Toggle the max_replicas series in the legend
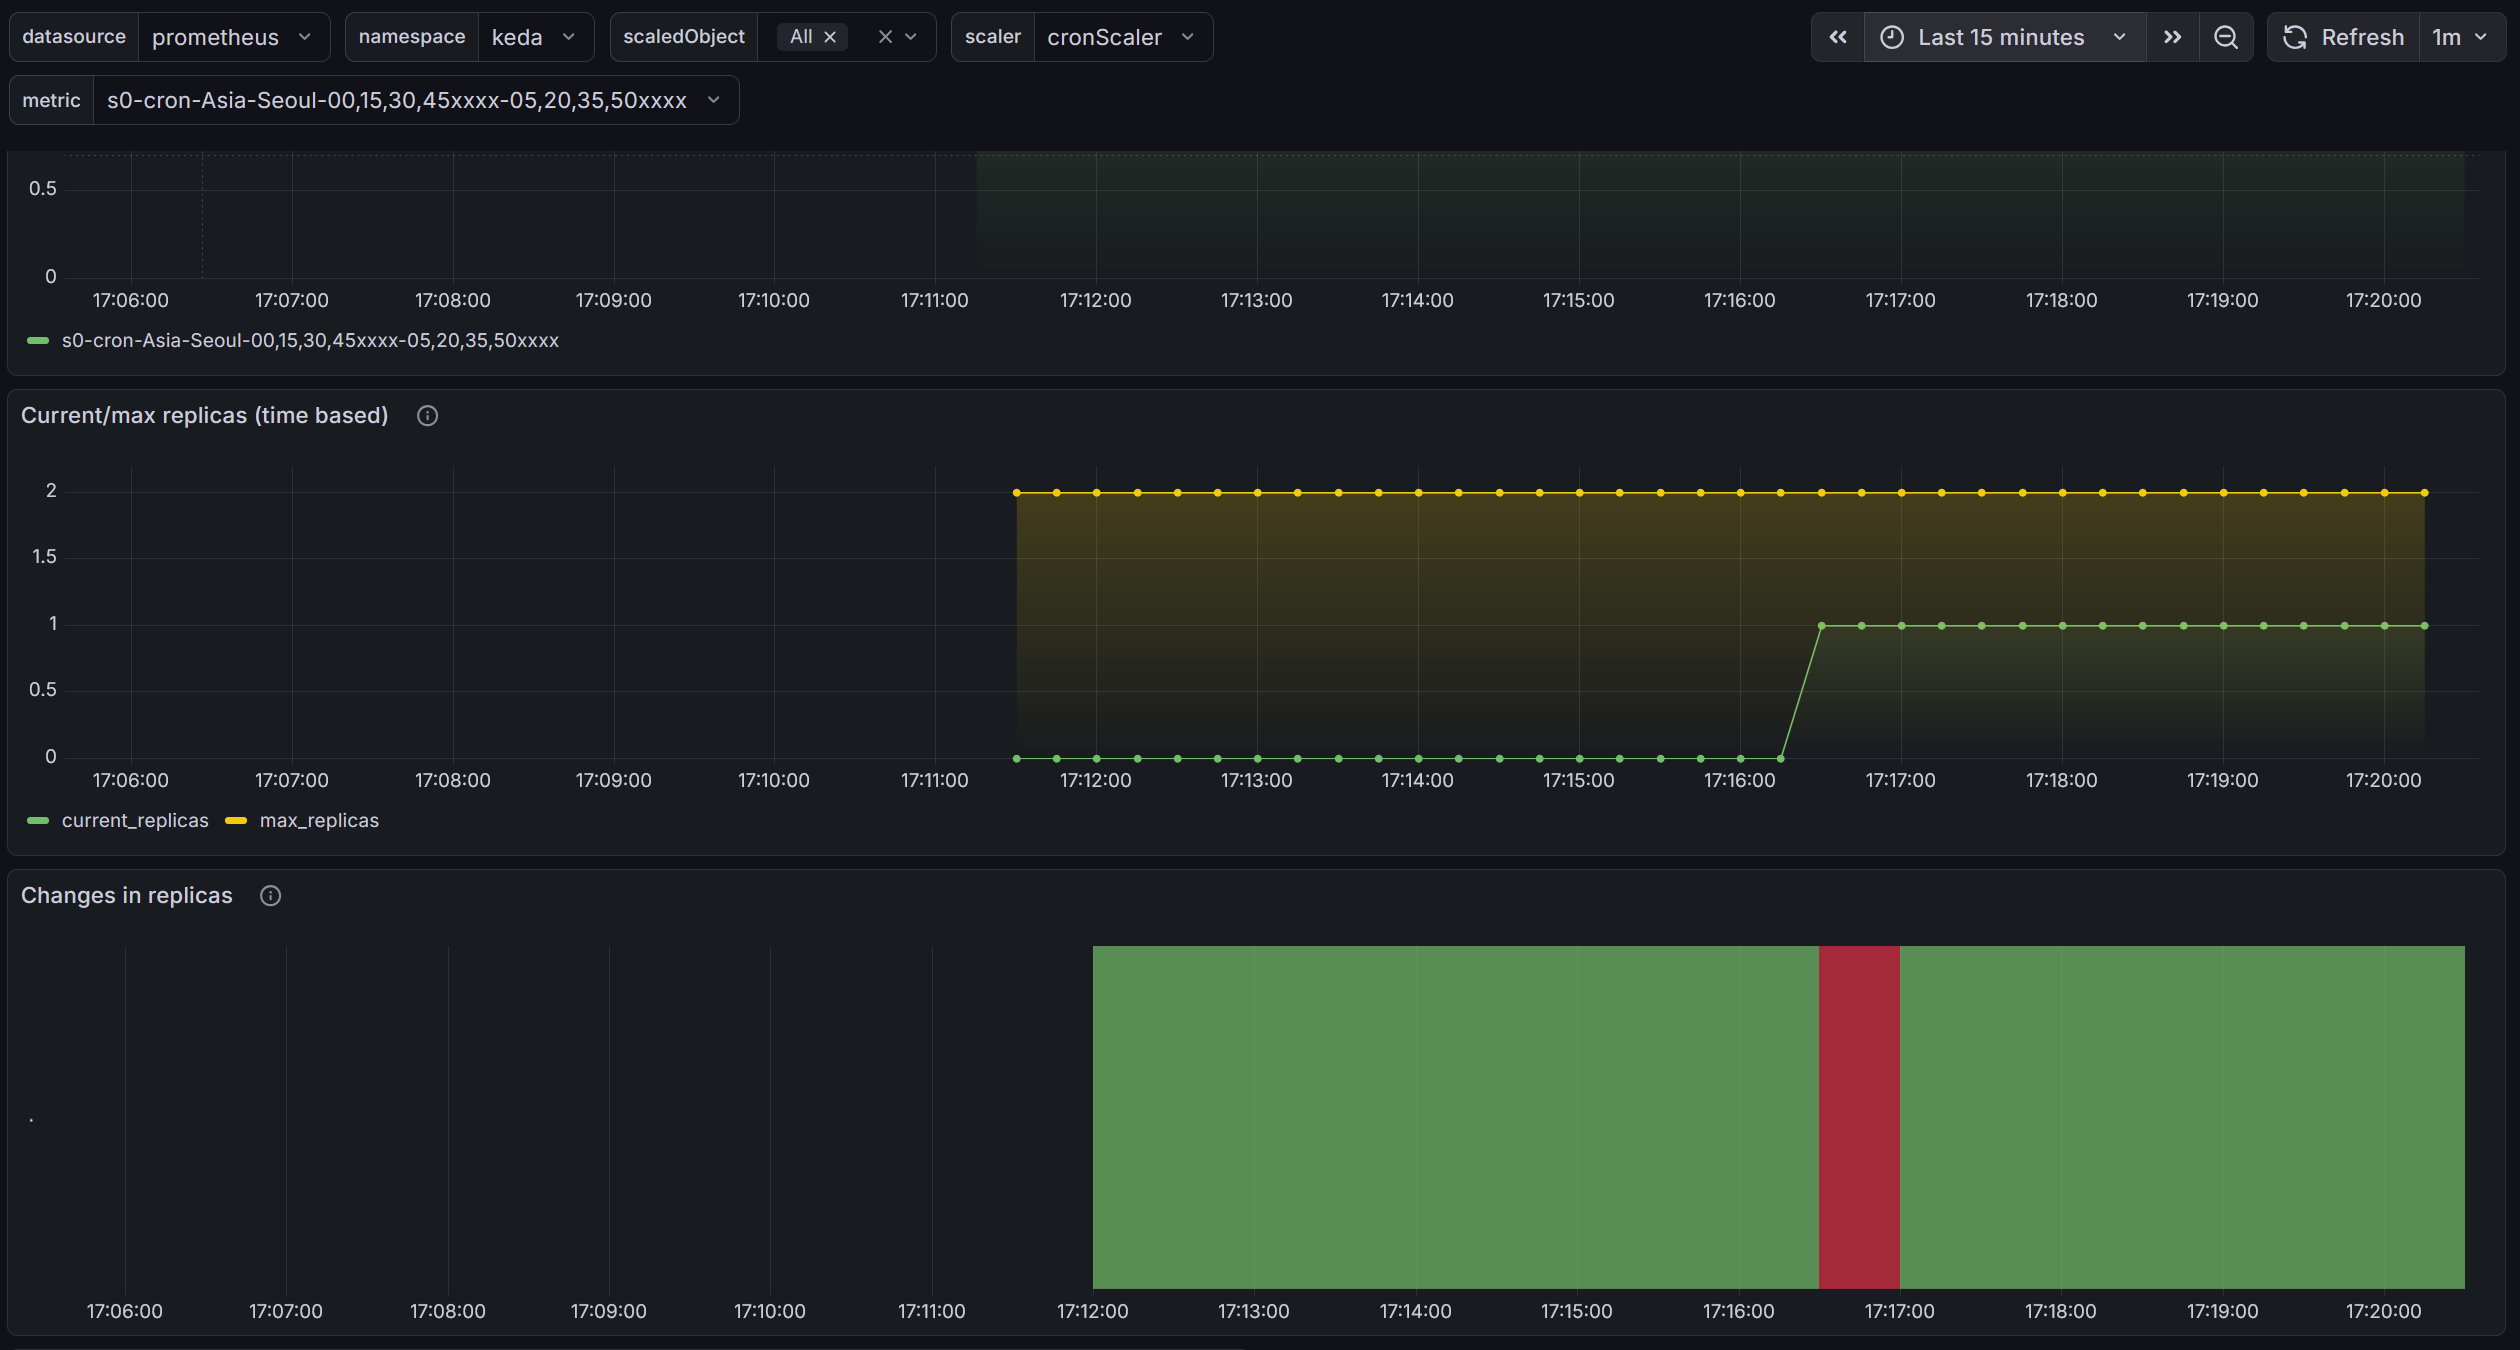 point(318,820)
